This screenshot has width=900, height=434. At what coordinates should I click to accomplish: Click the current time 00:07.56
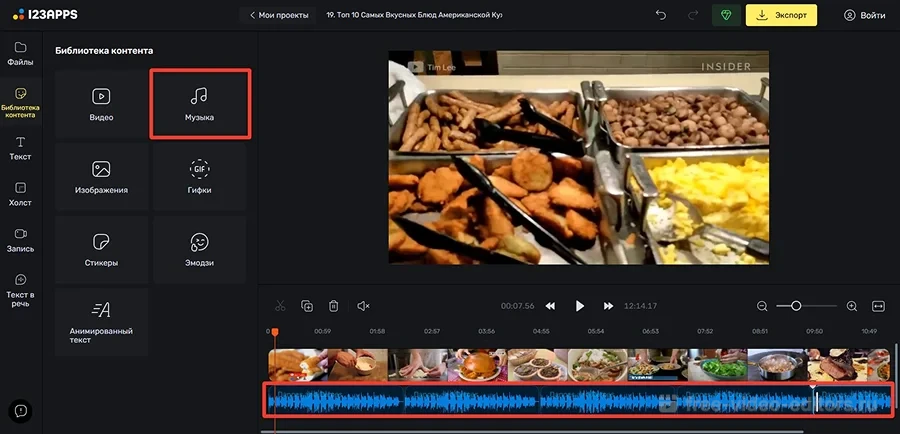point(517,306)
